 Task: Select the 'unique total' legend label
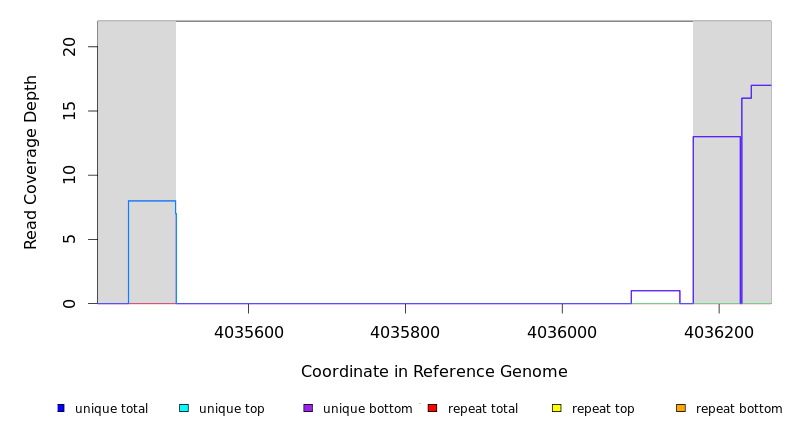click(x=111, y=409)
